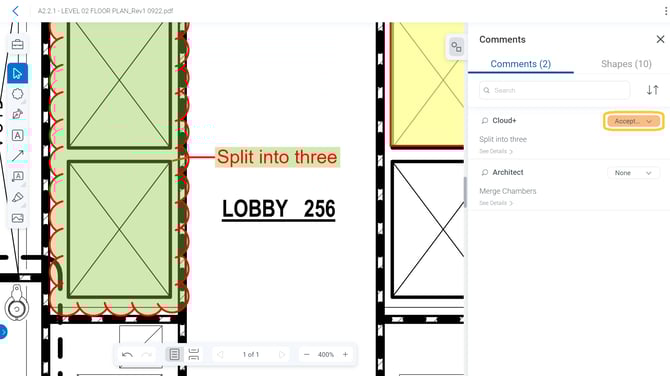The height and width of the screenshot is (376, 670).
Task: Toggle single page view mode
Action: 174,355
